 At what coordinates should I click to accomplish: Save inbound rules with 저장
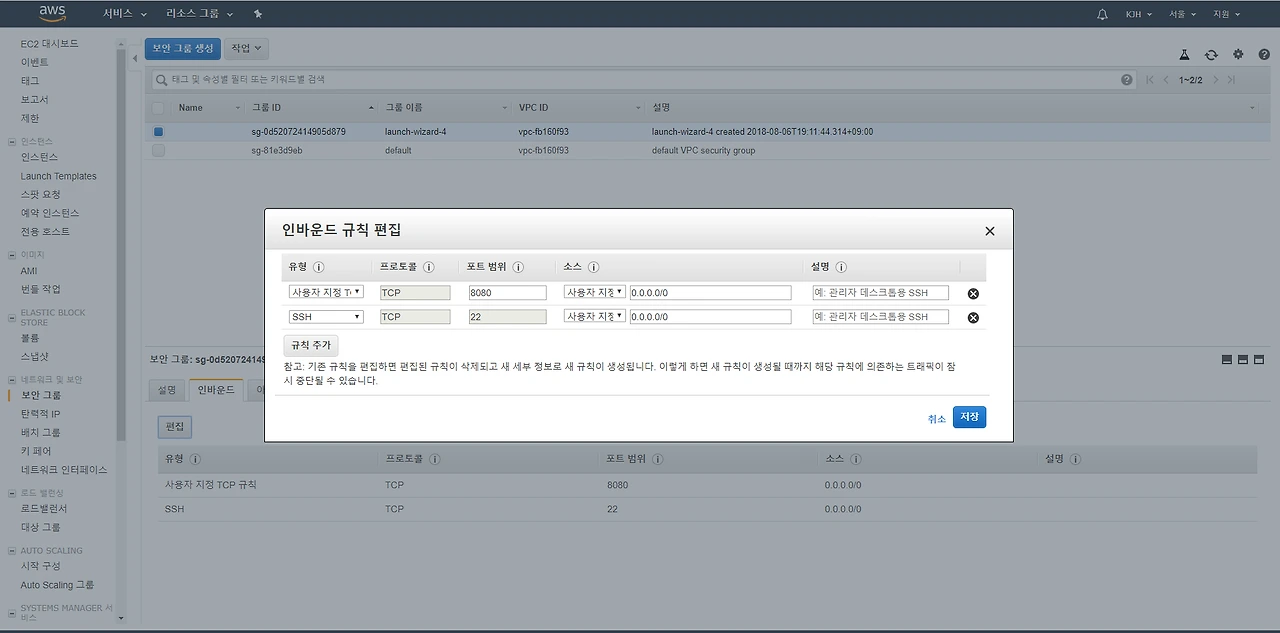(969, 417)
